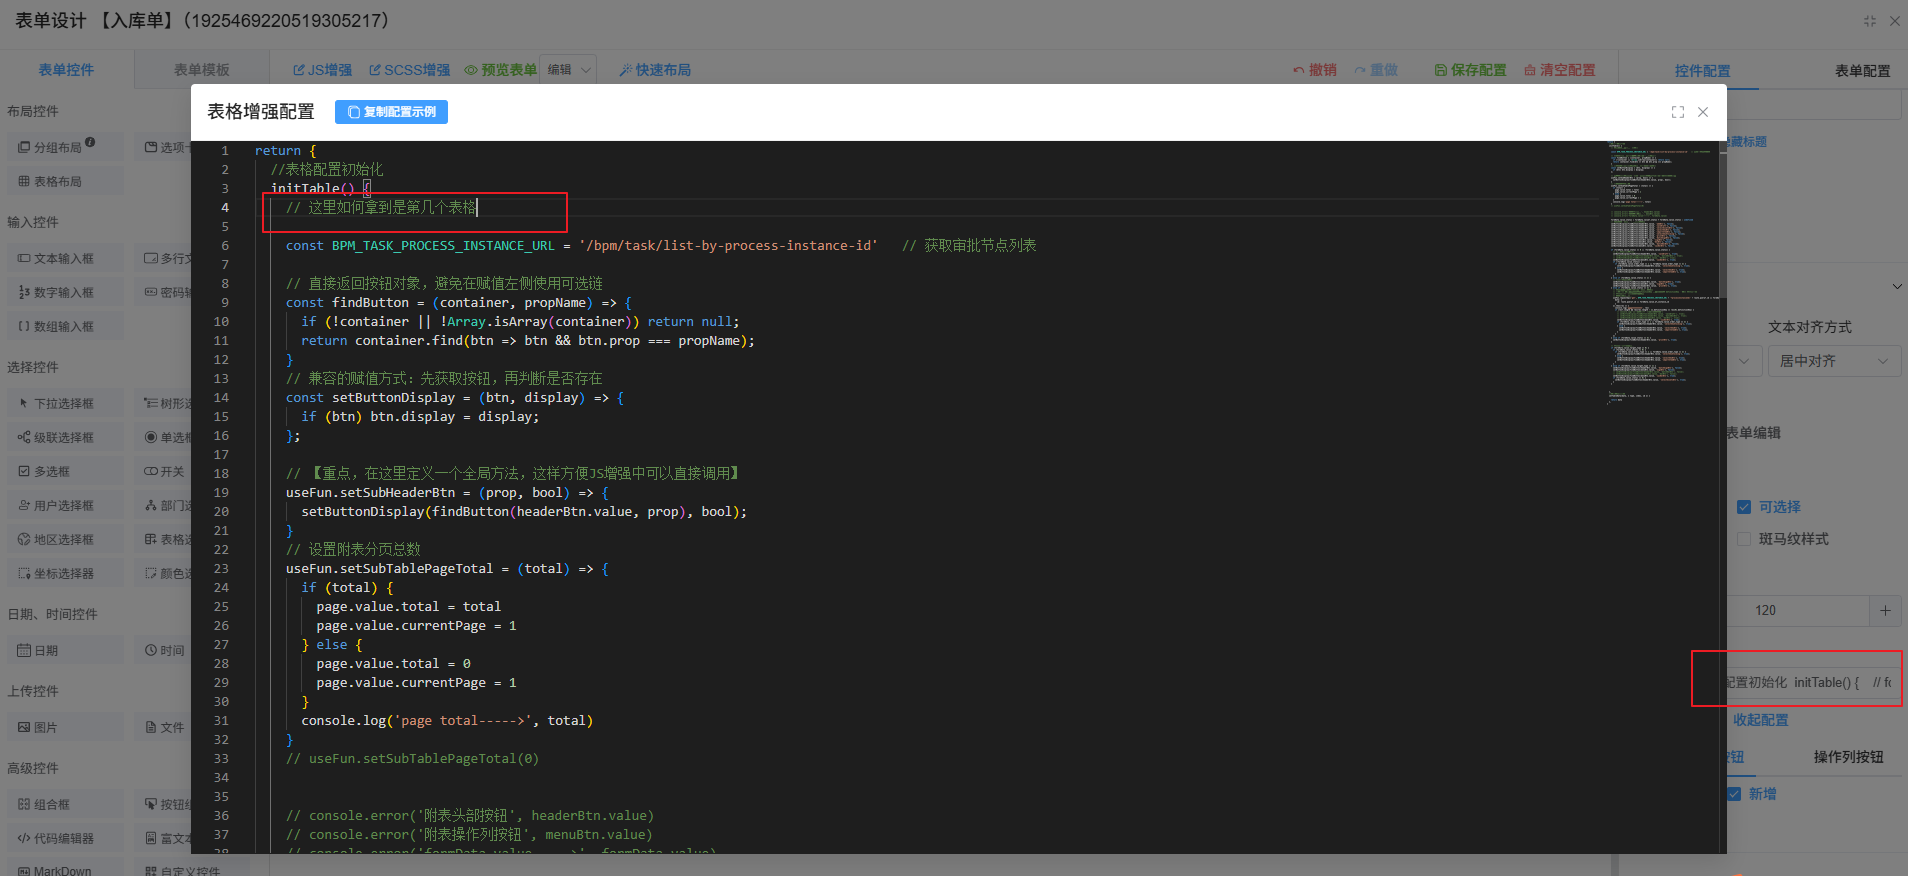Image resolution: width=1908 pixels, height=876 pixels.
Task: Collapse settings via 收起配置 link
Action: pos(1760,720)
